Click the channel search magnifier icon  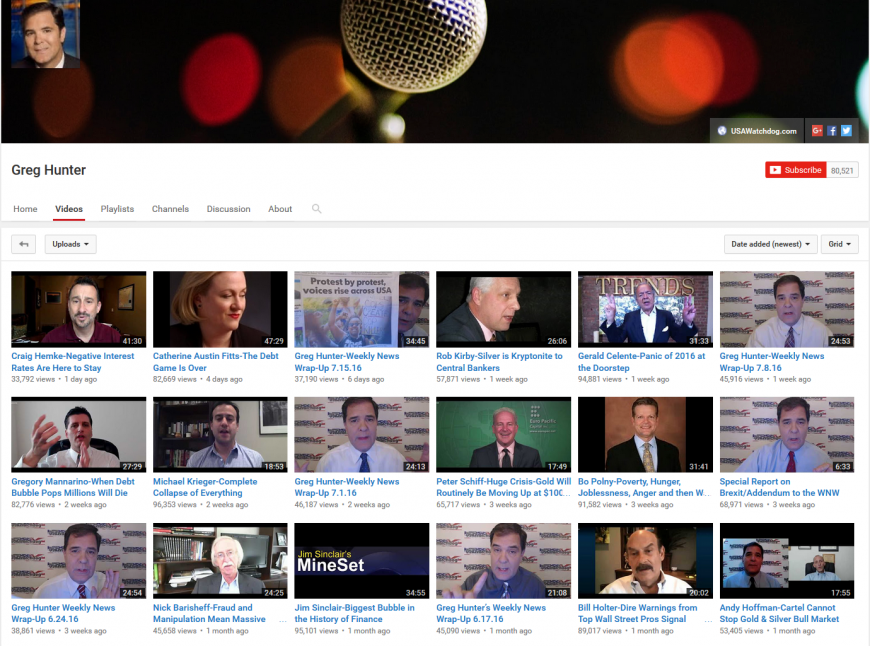316,209
